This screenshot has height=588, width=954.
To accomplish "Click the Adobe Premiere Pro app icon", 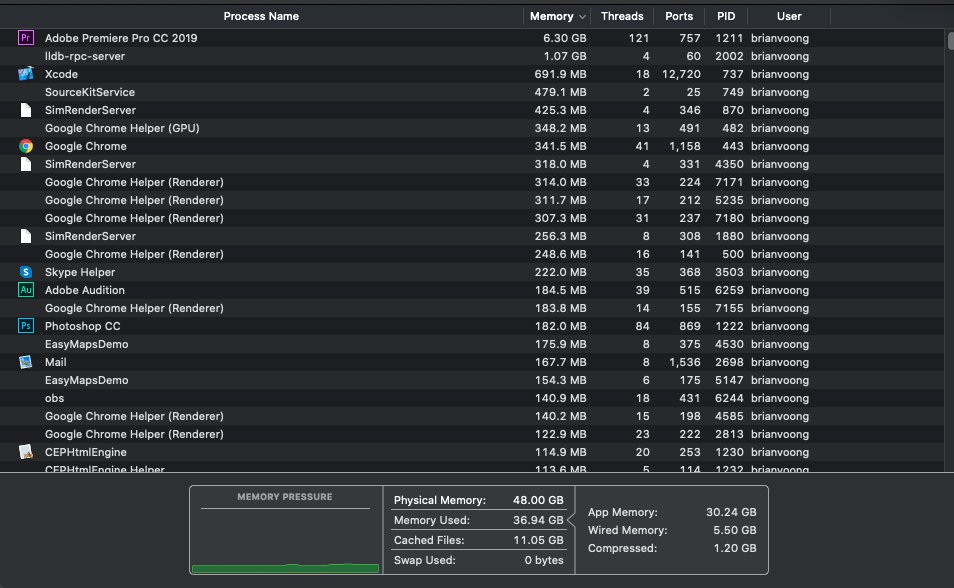I will click(26, 38).
